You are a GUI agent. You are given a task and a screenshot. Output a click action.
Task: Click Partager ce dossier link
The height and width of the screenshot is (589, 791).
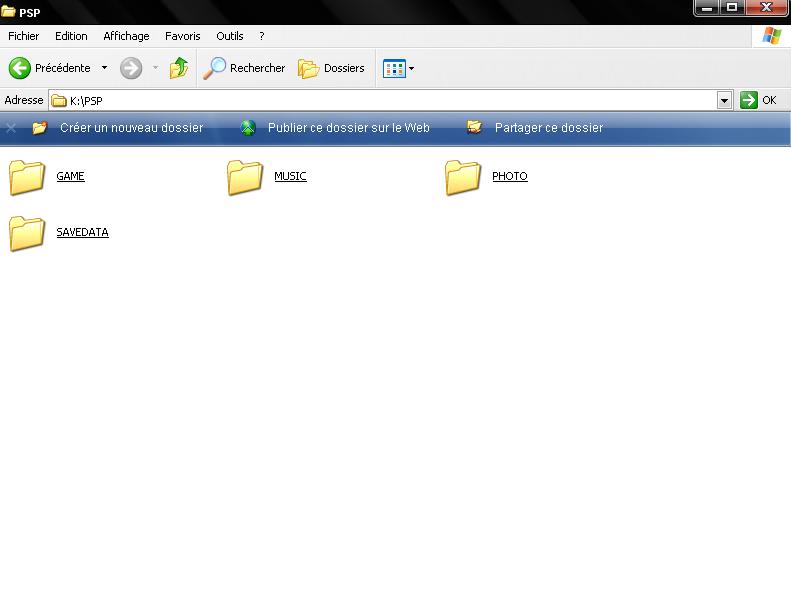548,128
